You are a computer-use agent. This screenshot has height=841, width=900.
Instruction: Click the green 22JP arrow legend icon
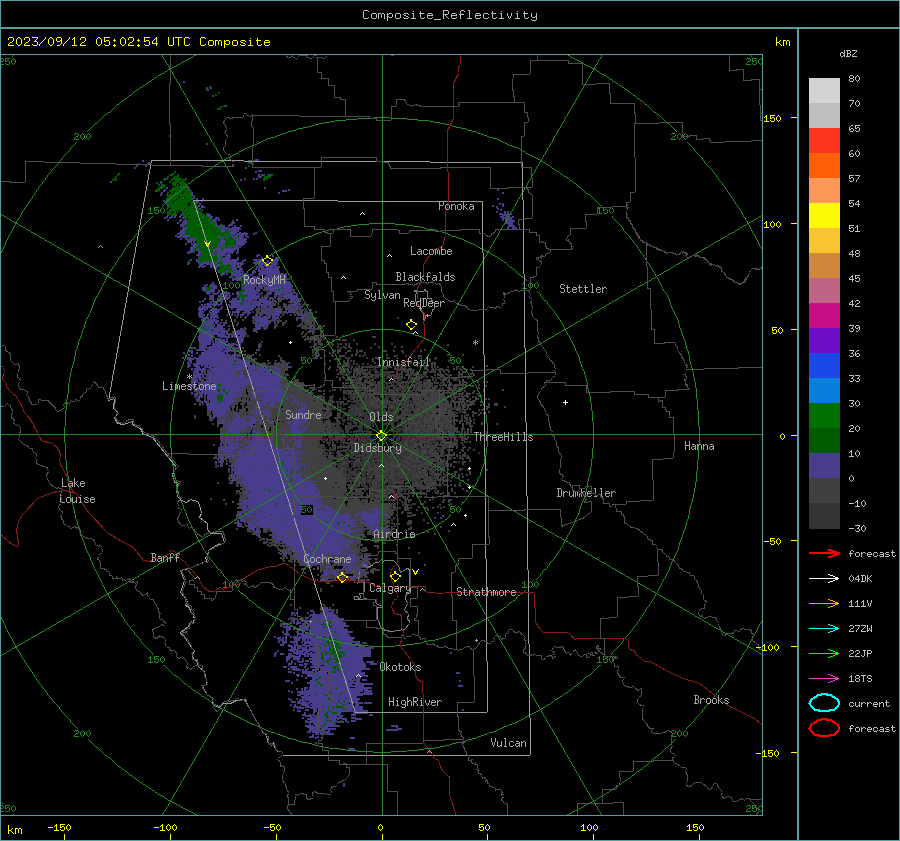824,653
